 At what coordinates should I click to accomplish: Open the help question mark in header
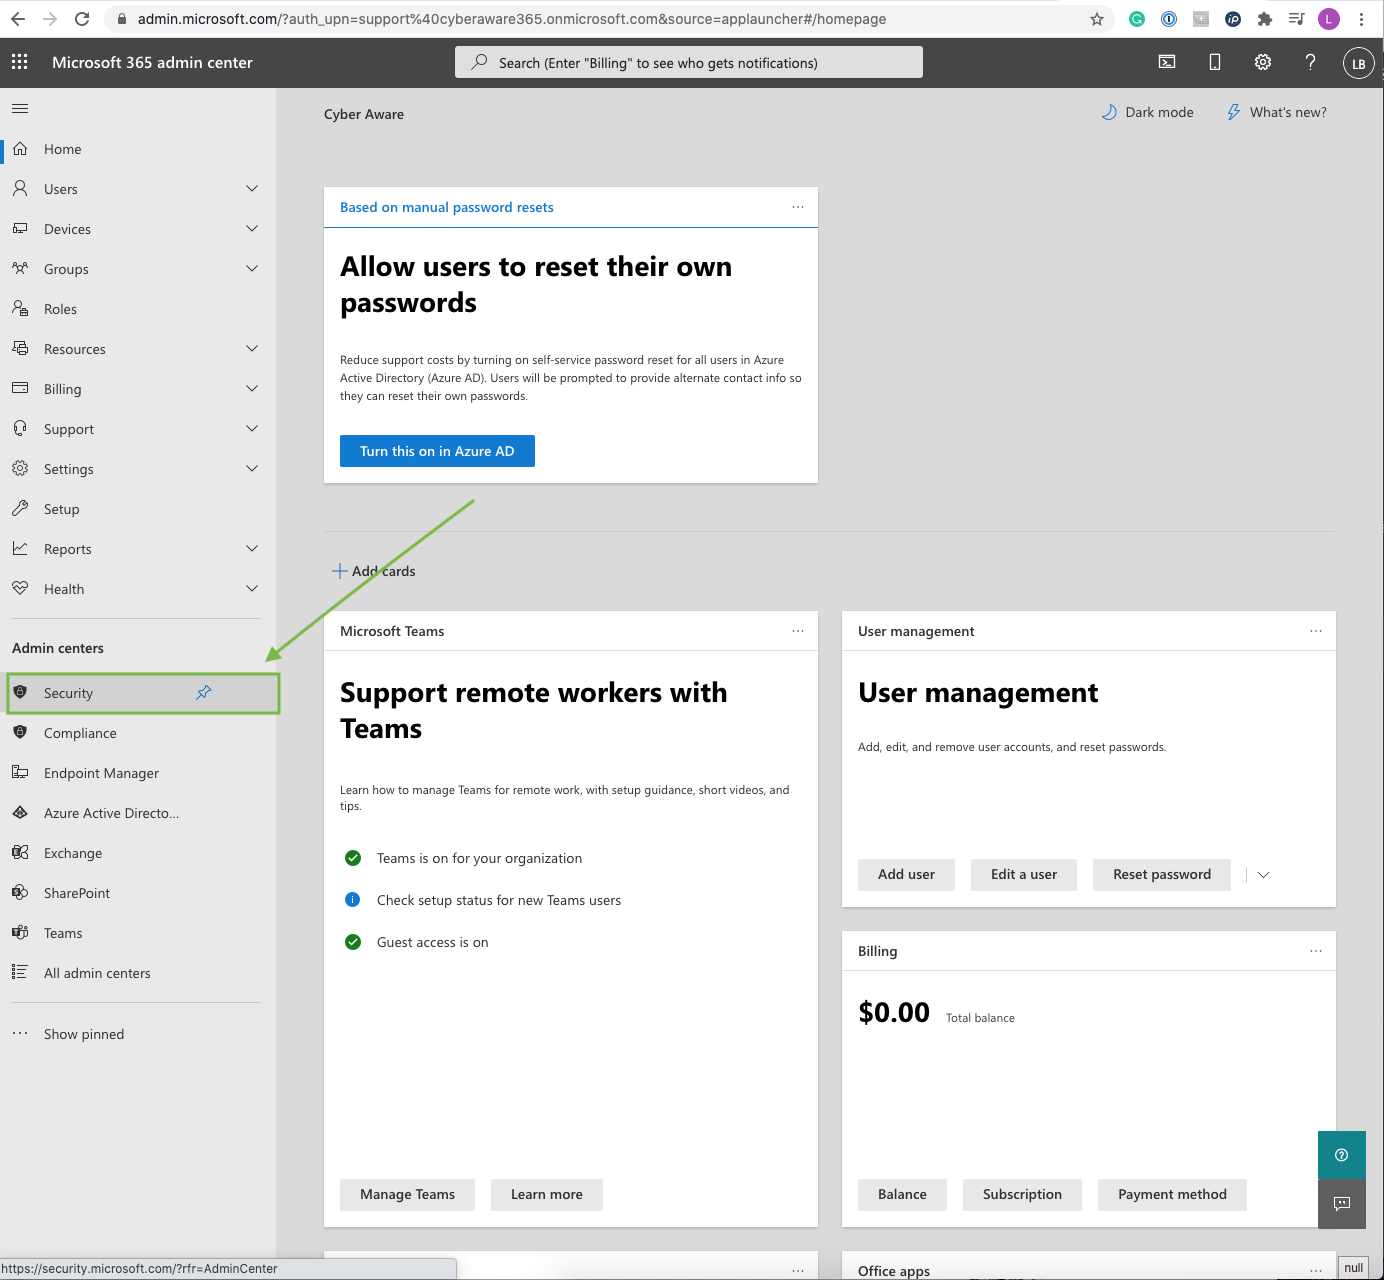coord(1310,62)
